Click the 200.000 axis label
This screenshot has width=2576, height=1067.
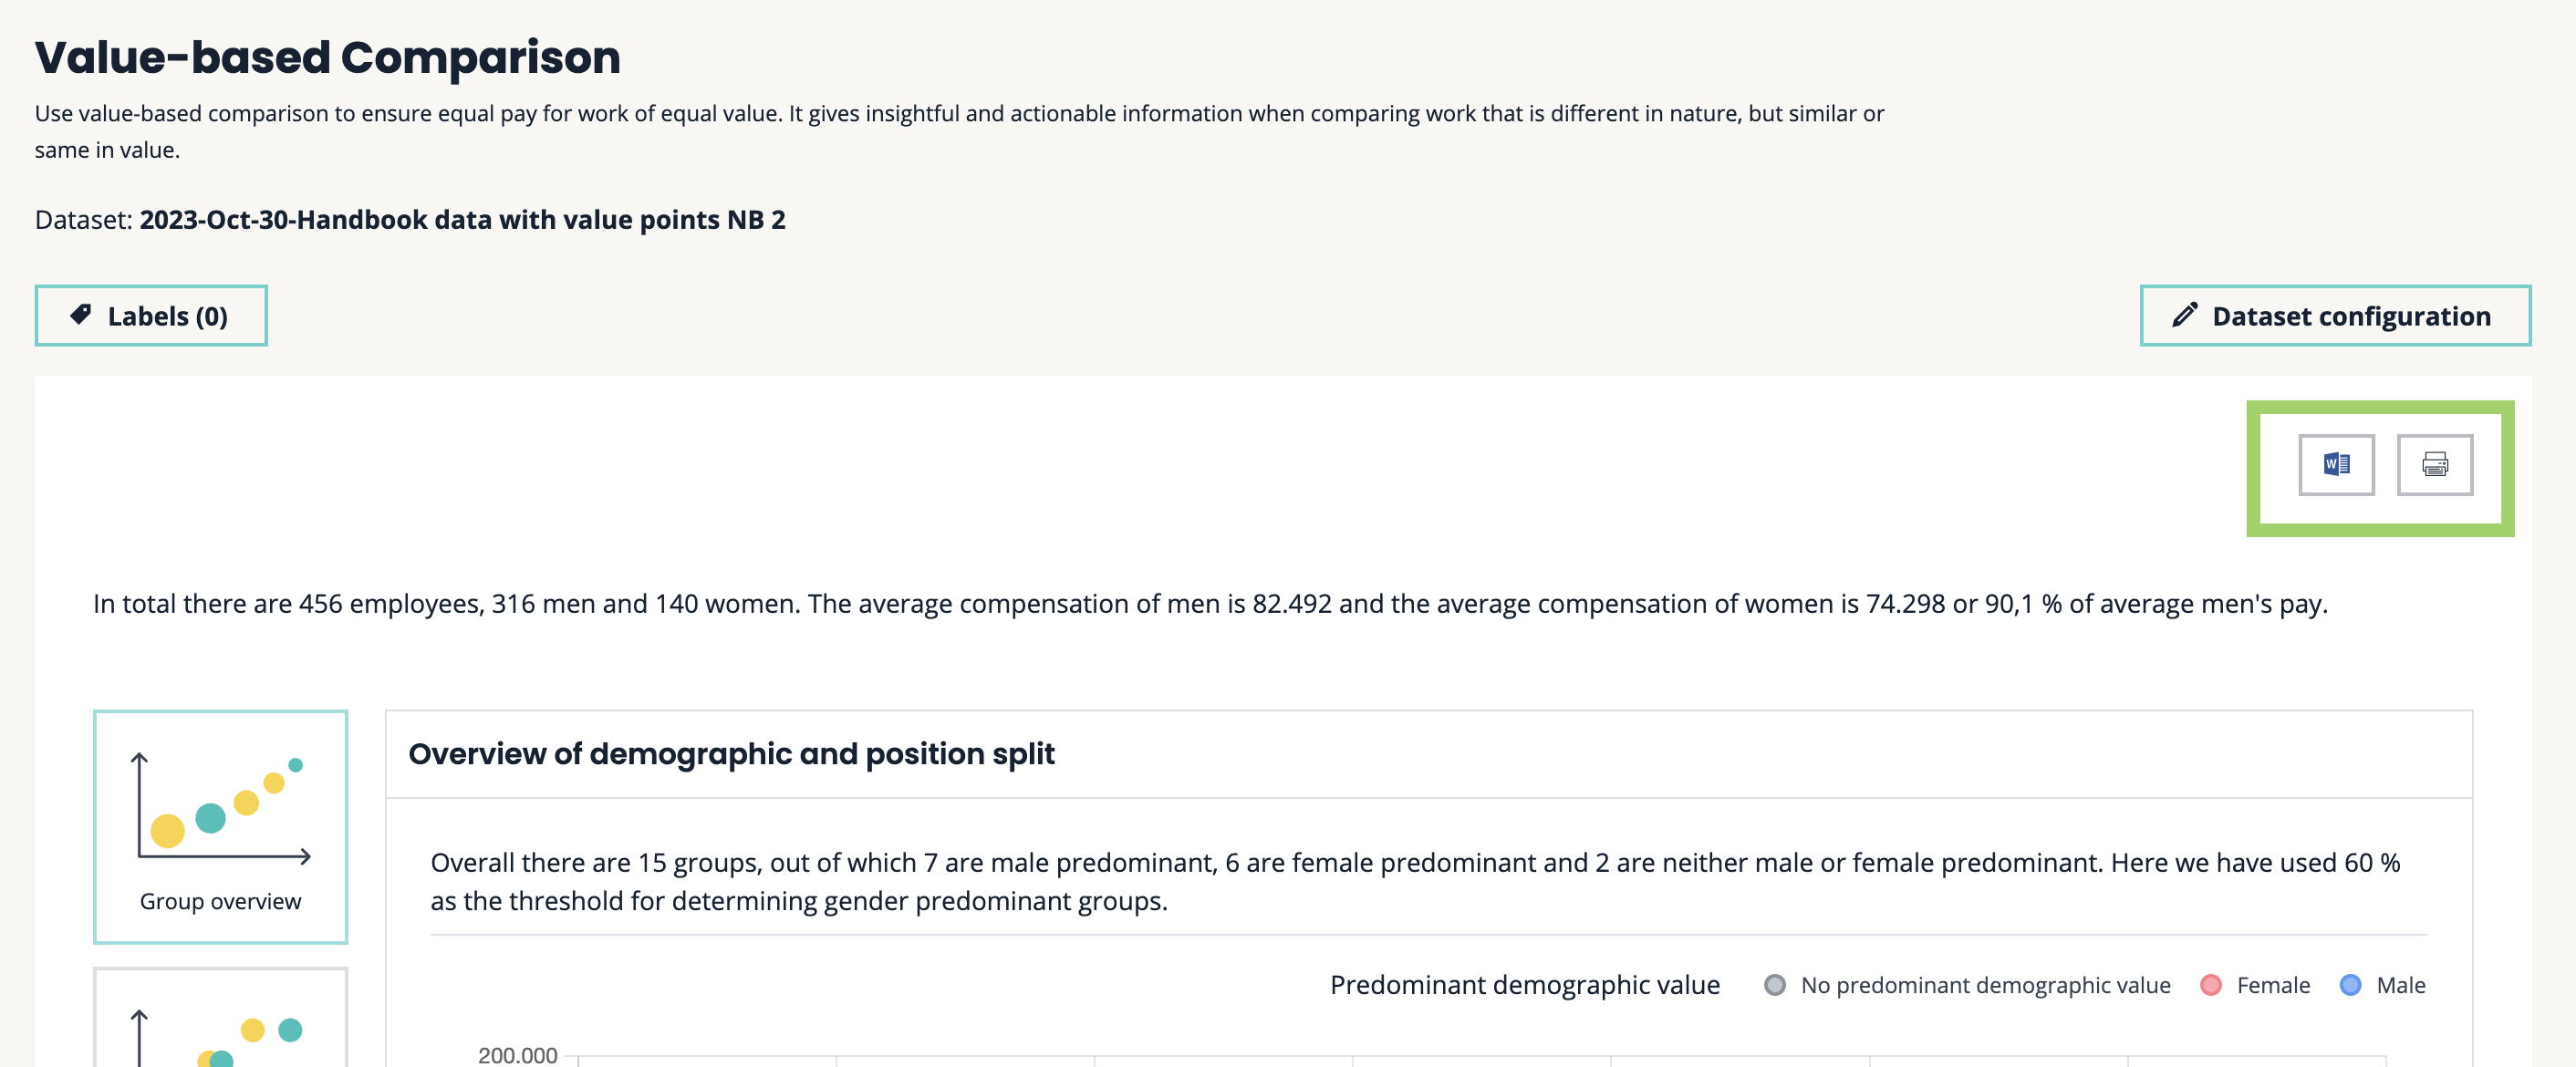517,1055
